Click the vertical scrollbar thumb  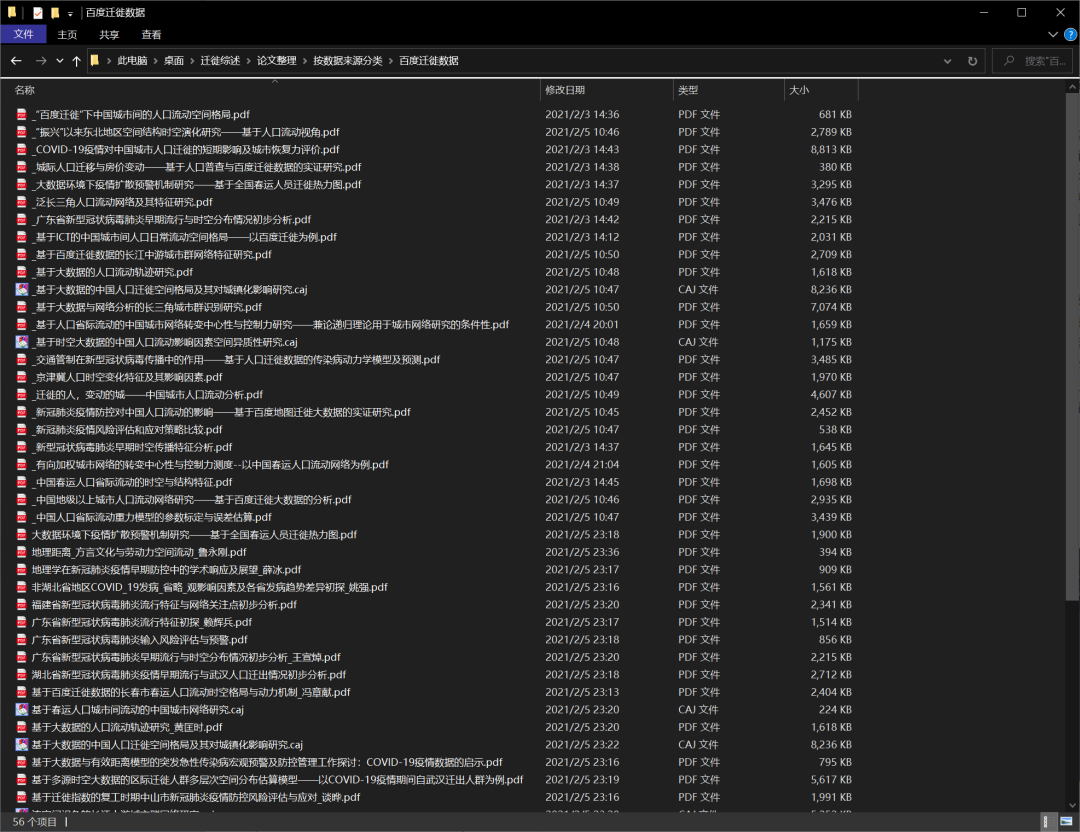coord(1072,348)
